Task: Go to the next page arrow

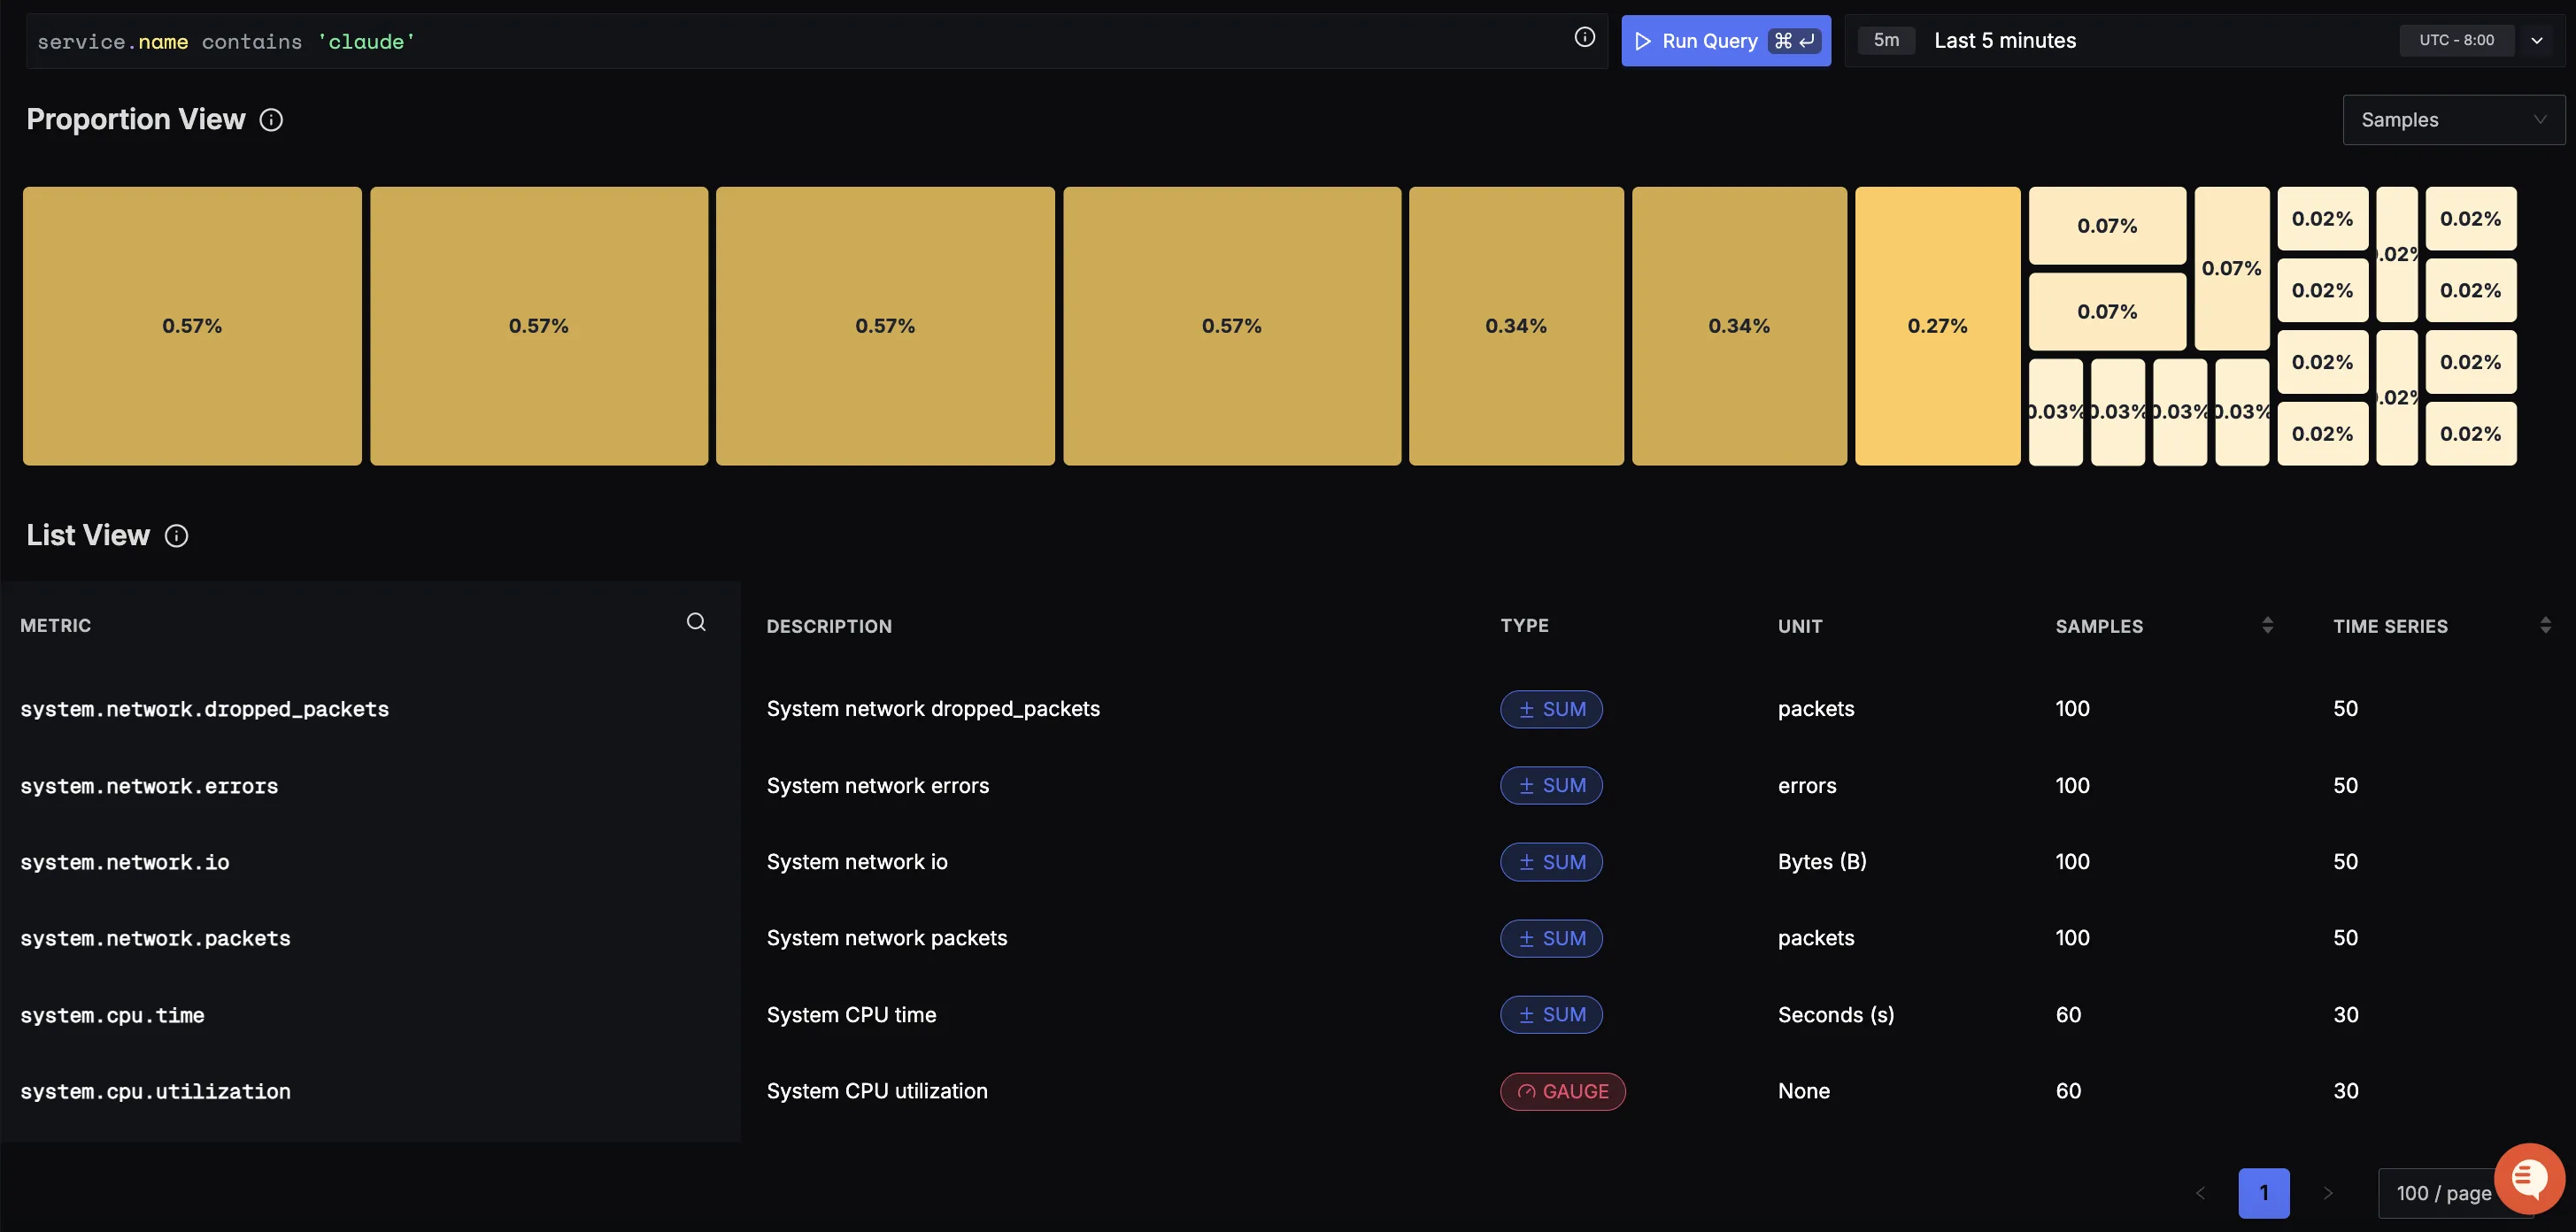Action: click(2328, 1193)
